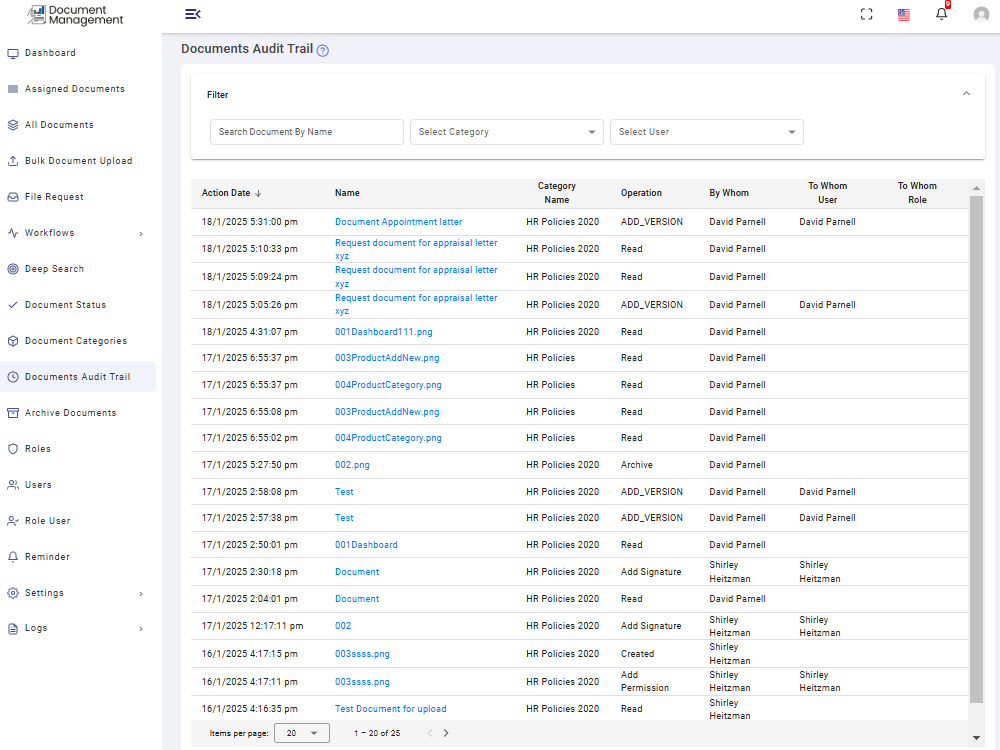This screenshot has width=1000, height=750.
Task: Expand the Logs submenu arrow
Action: (141, 629)
